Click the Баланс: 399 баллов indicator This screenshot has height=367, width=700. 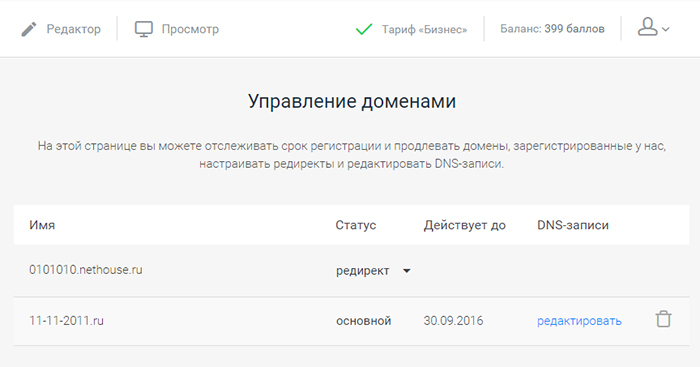(x=552, y=29)
